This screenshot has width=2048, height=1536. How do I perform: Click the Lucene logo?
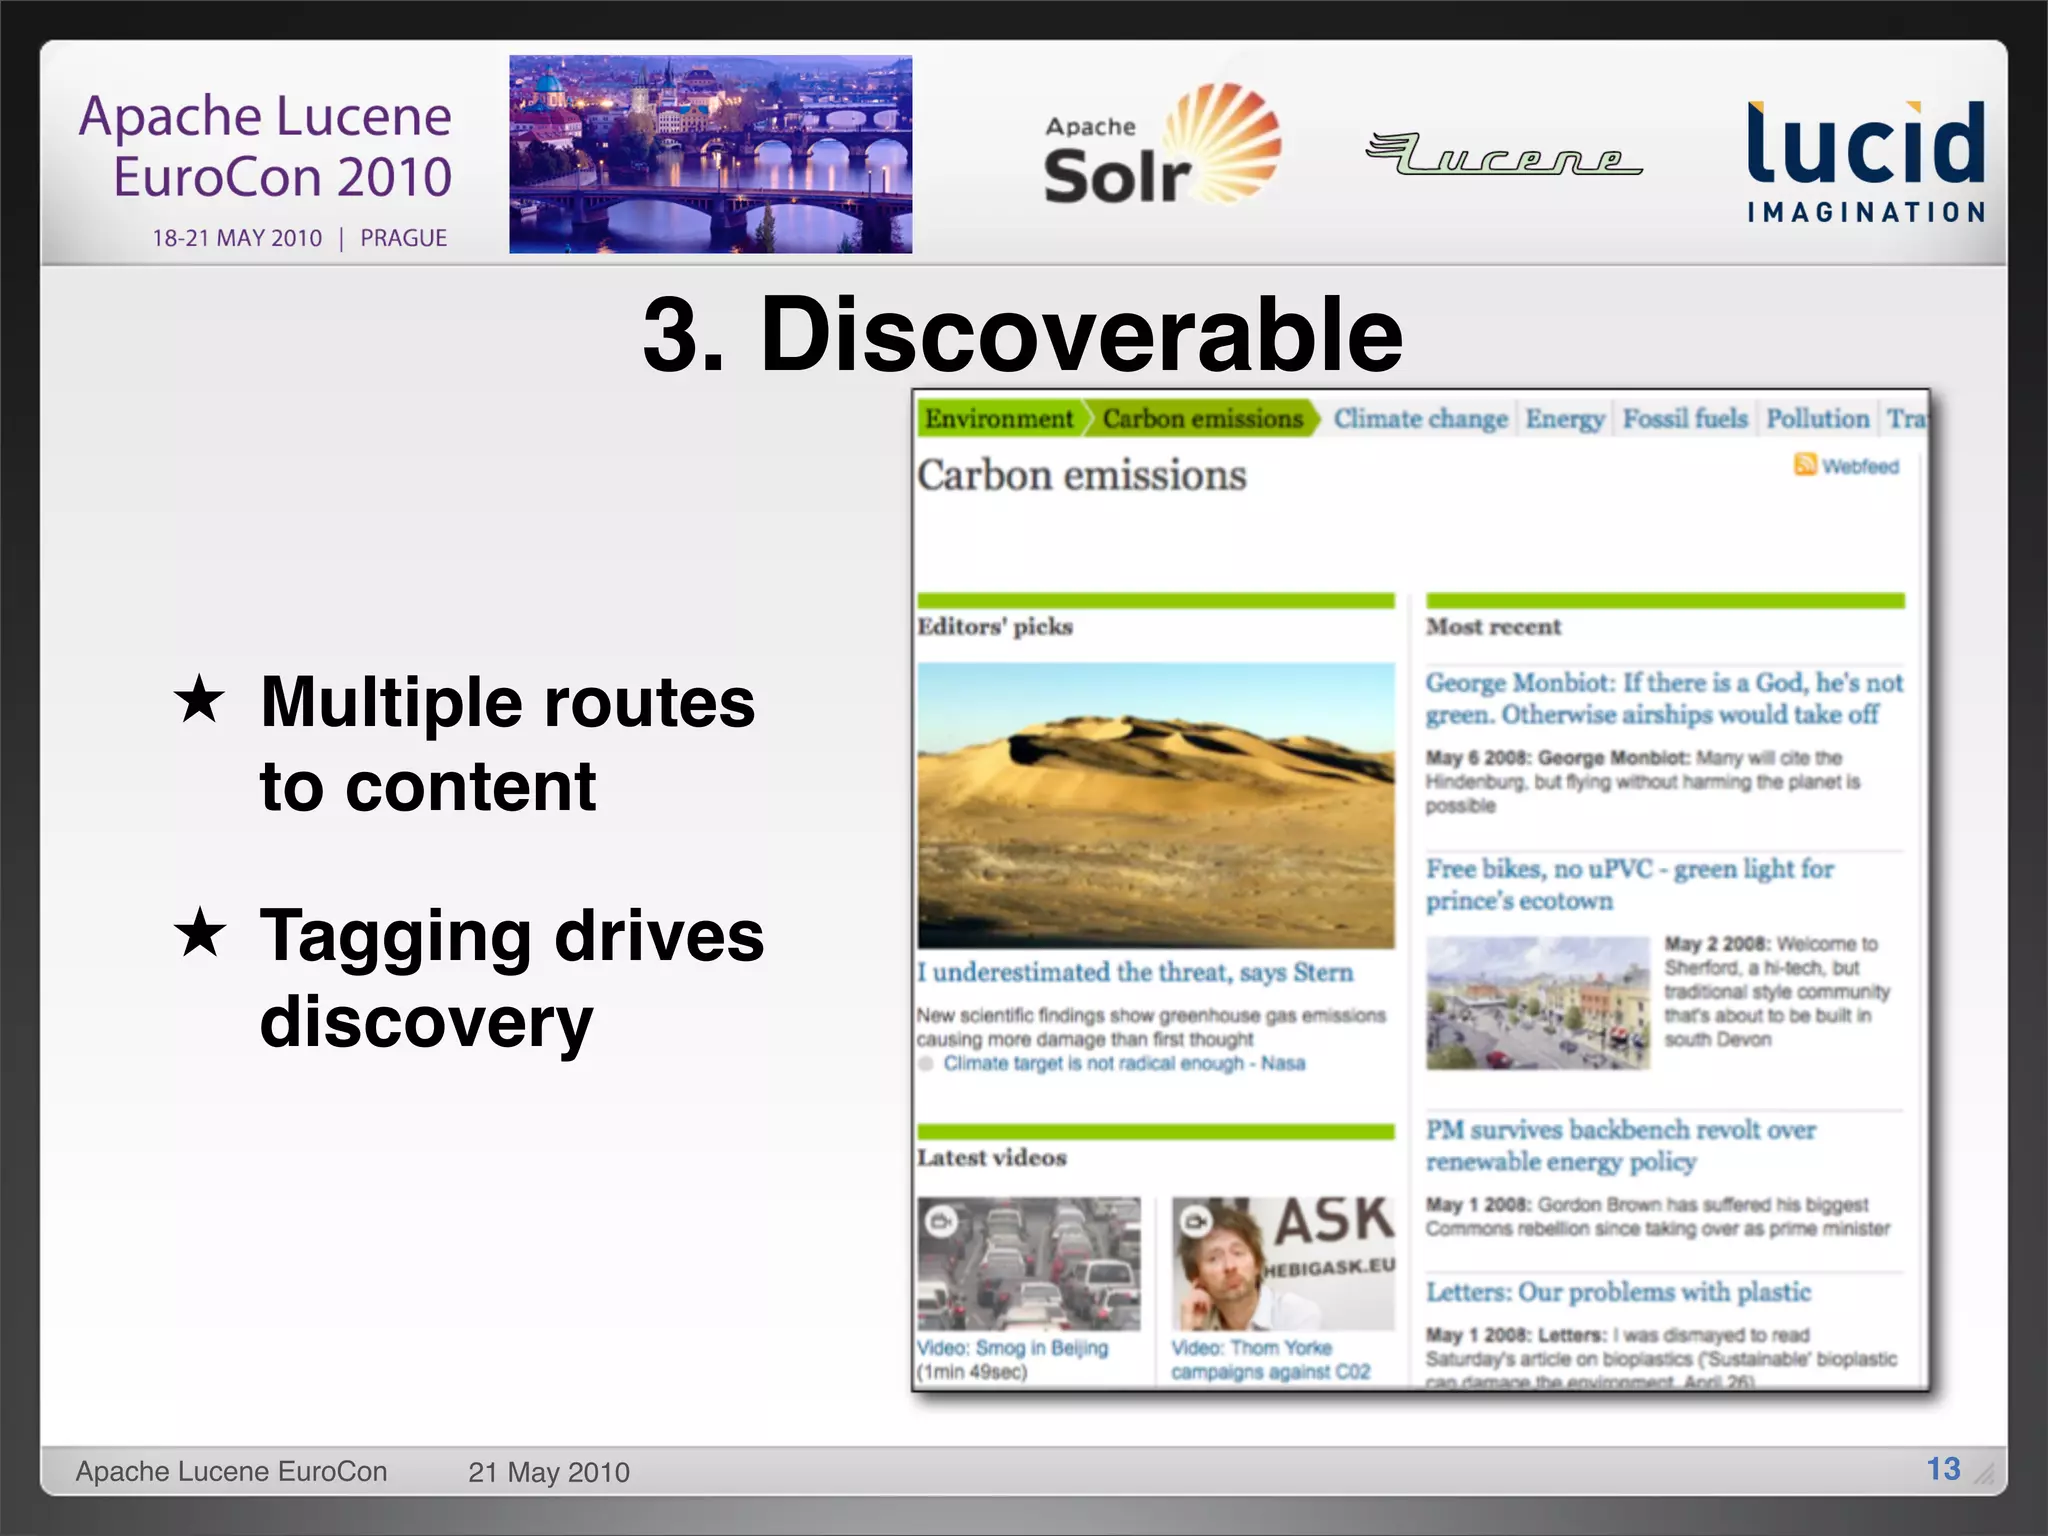pyautogui.click(x=1503, y=154)
